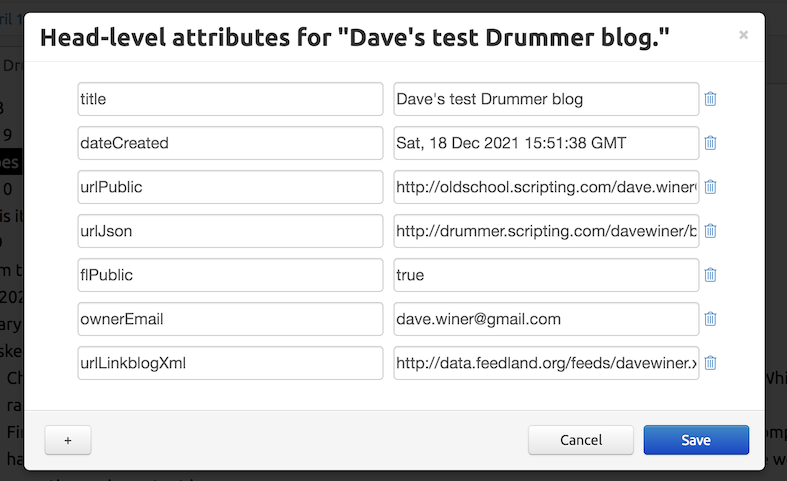Add a new attribute with plus button
Screen dimensions: 787x481
click(x=68, y=440)
